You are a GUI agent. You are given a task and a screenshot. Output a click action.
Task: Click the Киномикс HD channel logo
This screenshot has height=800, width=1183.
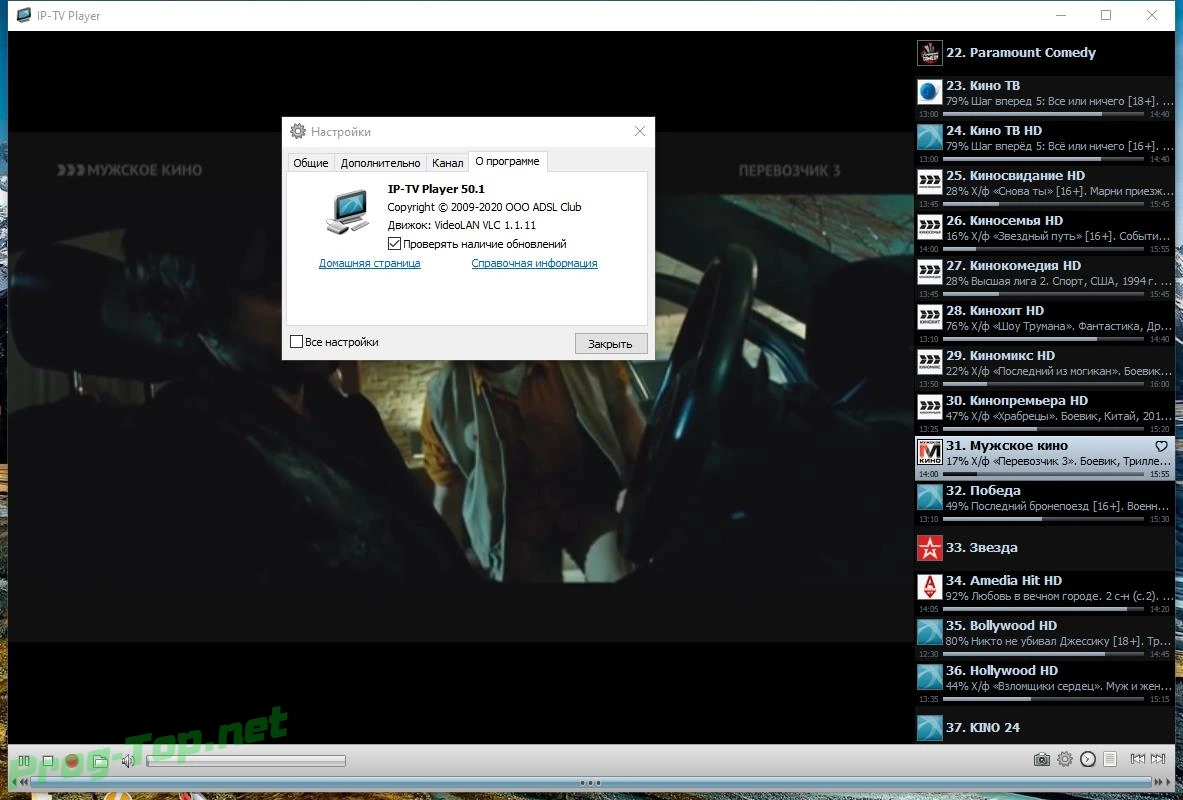(930, 362)
